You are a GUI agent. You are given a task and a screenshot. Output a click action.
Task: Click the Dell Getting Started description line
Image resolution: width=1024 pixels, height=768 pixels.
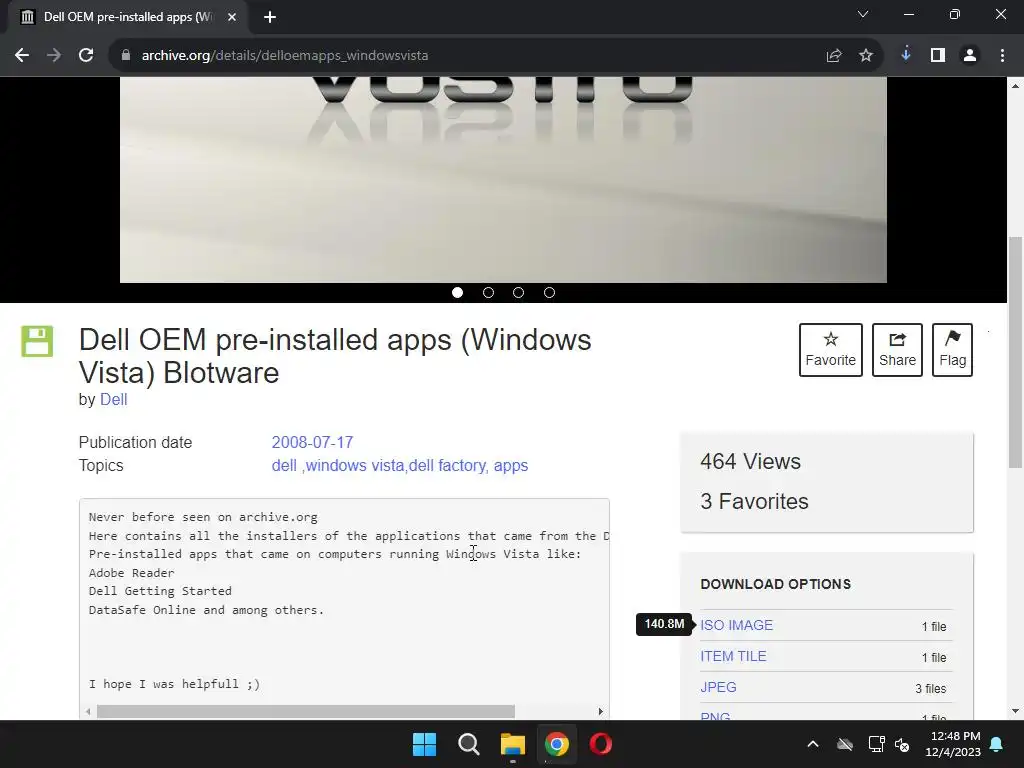(x=160, y=591)
